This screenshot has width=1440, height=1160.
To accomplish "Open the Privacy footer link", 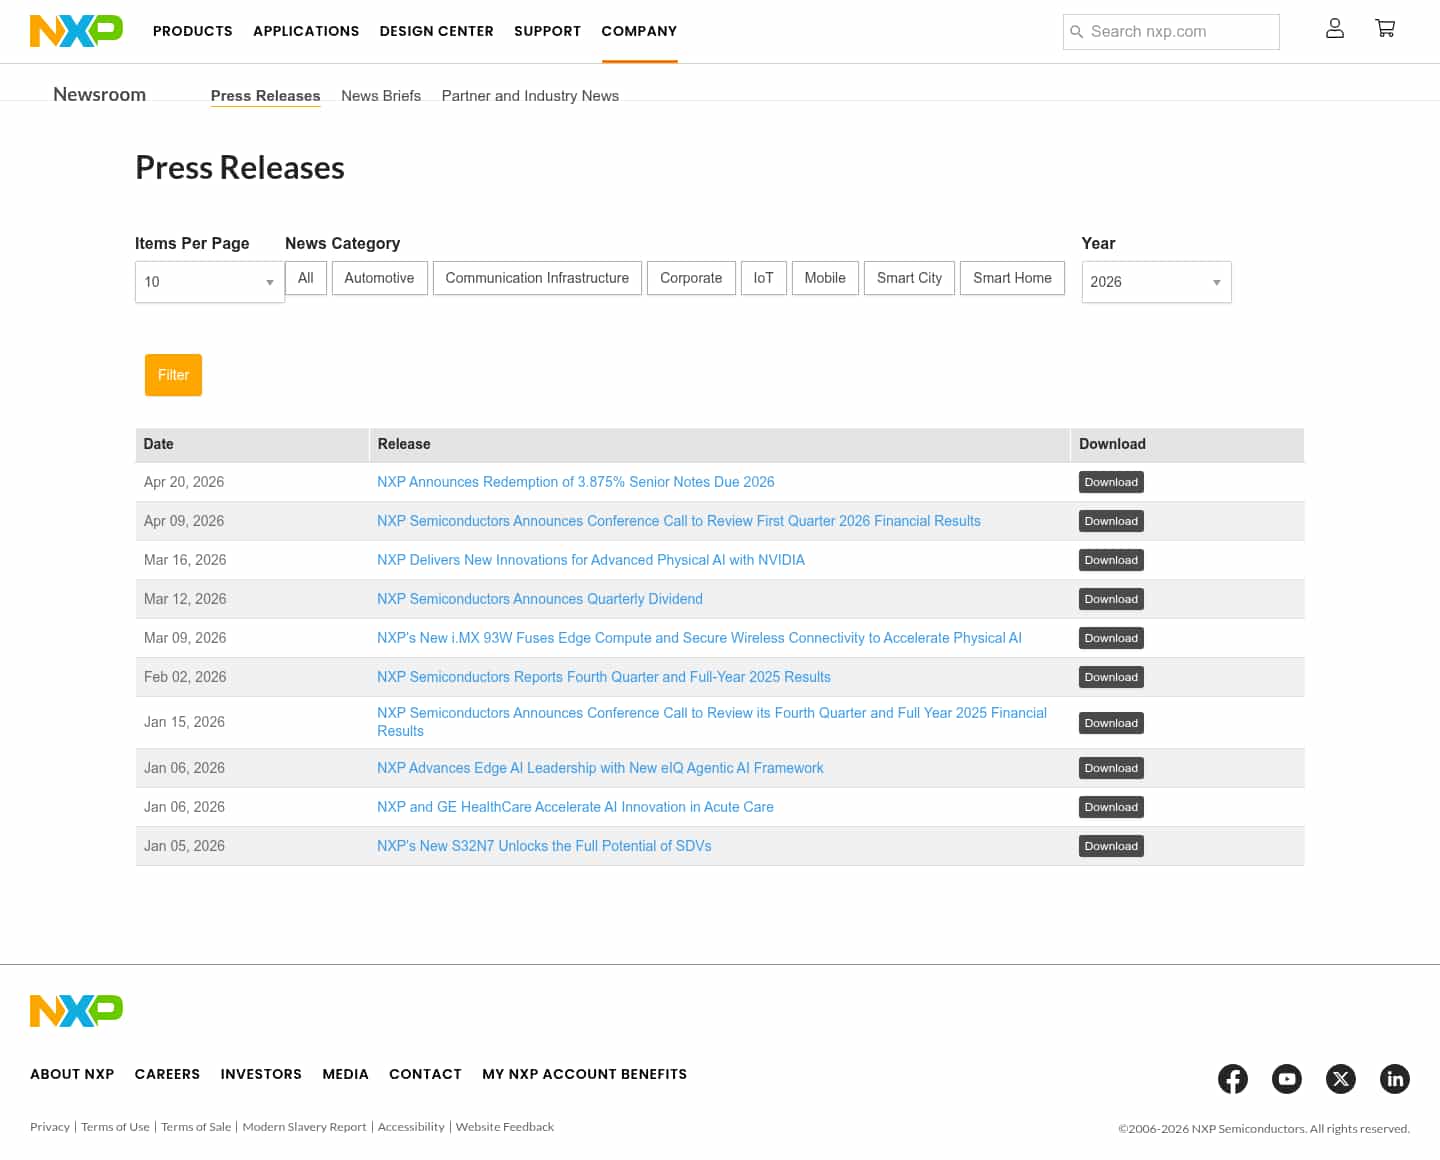I will pos(50,1127).
